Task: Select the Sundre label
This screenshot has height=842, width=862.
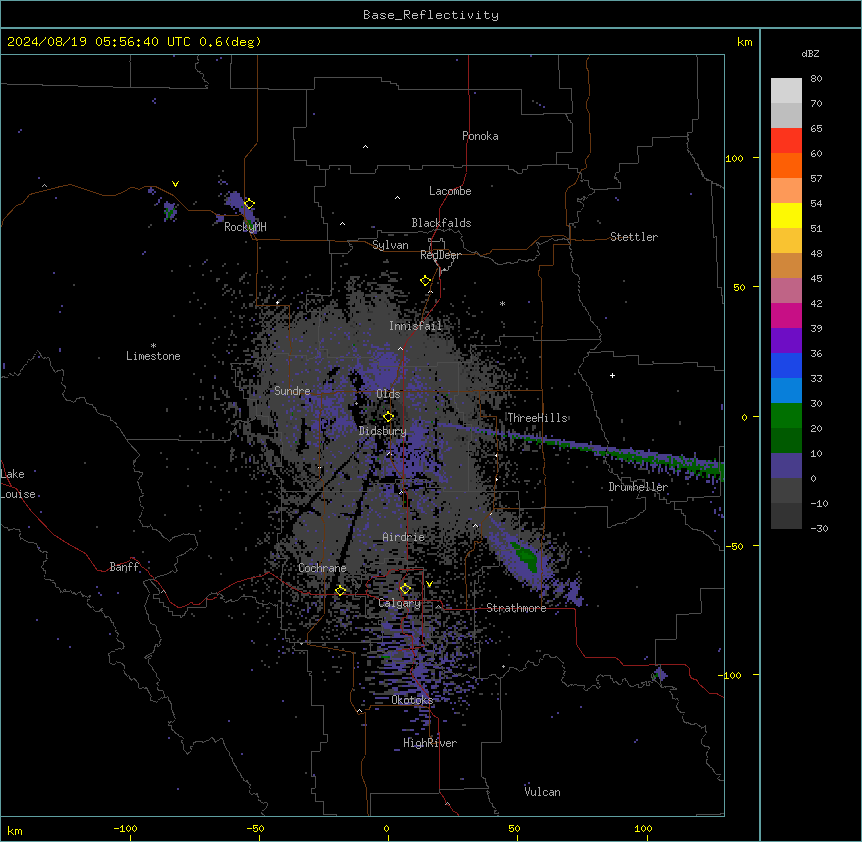Action: pos(292,391)
